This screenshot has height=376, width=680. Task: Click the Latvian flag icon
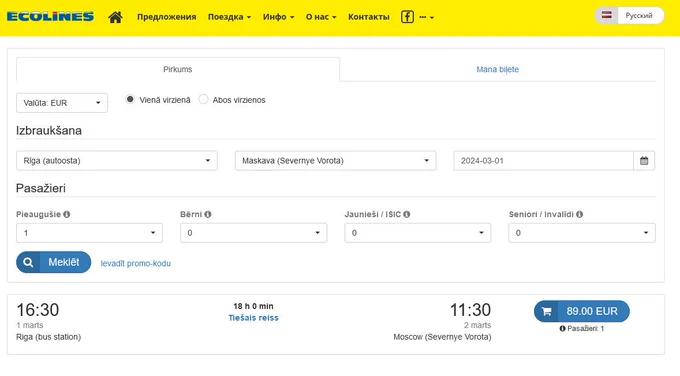click(607, 15)
